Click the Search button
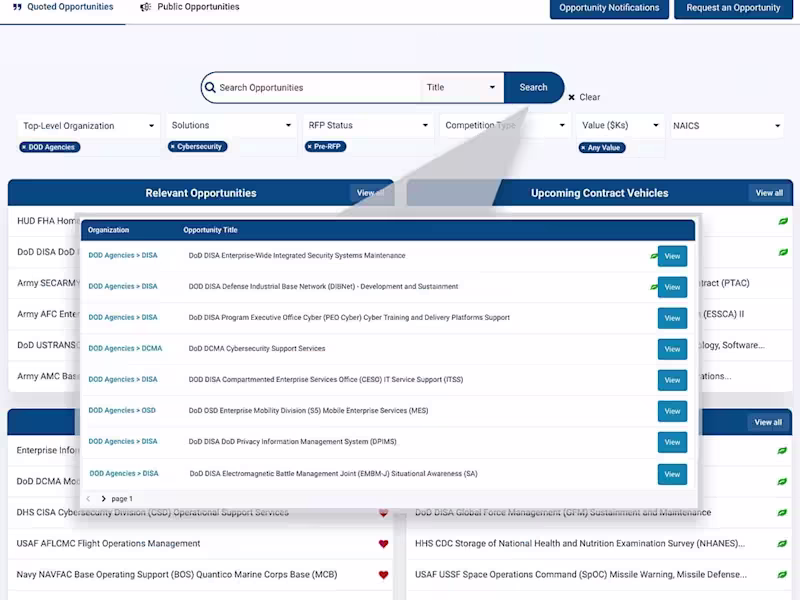 (x=533, y=88)
